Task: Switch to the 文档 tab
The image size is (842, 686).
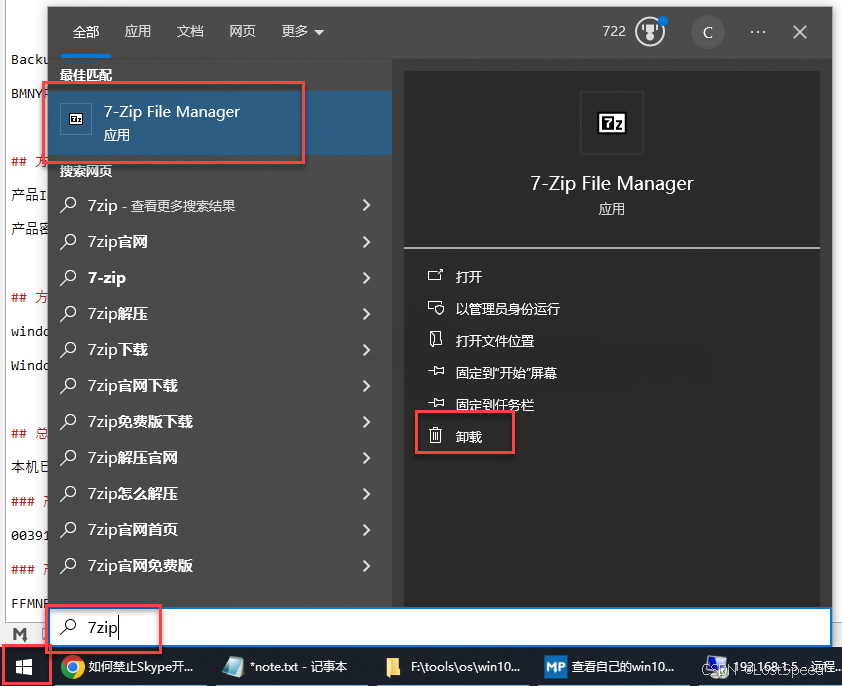Action: [190, 32]
